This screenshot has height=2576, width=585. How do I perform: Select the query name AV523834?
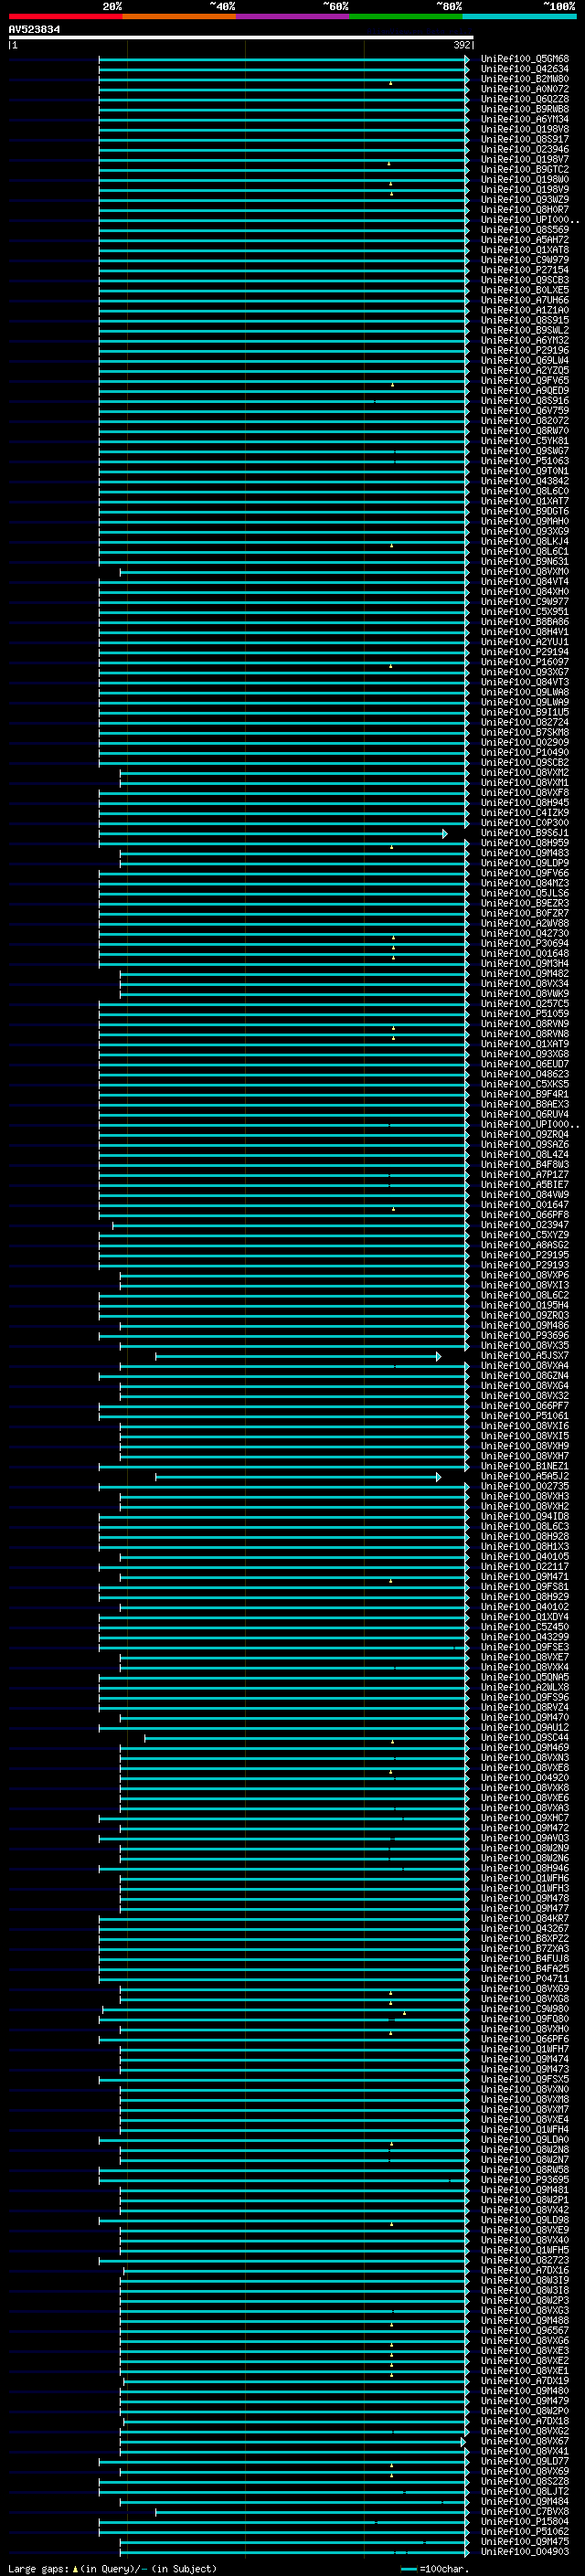click(x=34, y=30)
